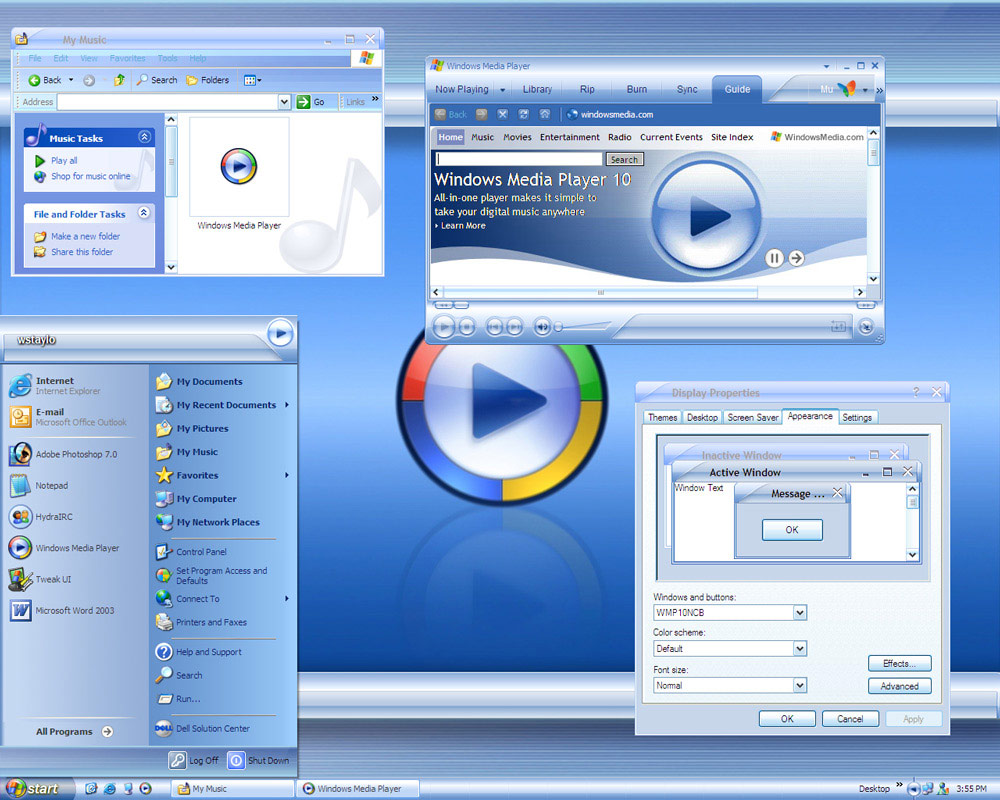Expand the Now Playing dropdown arrow
This screenshot has width=1000, height=800.
(x=503, y=90)
